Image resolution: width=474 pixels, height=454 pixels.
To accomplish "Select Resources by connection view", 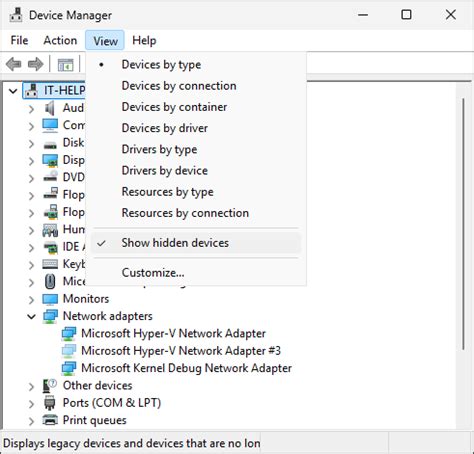I will [x=196, y=213].
